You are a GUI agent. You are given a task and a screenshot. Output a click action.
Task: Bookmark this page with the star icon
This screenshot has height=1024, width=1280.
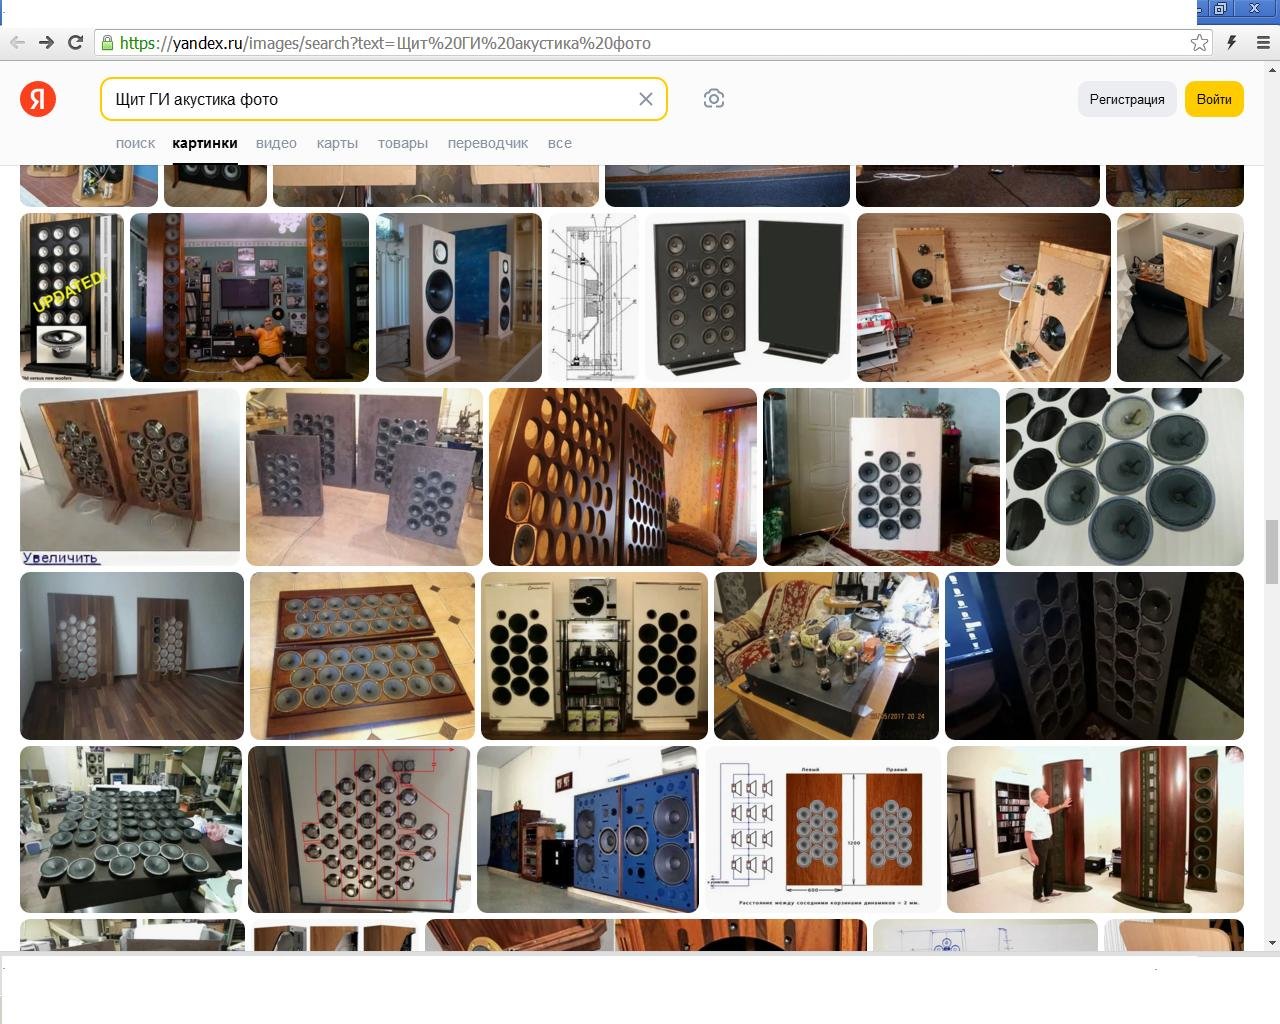pos(1199,42)
